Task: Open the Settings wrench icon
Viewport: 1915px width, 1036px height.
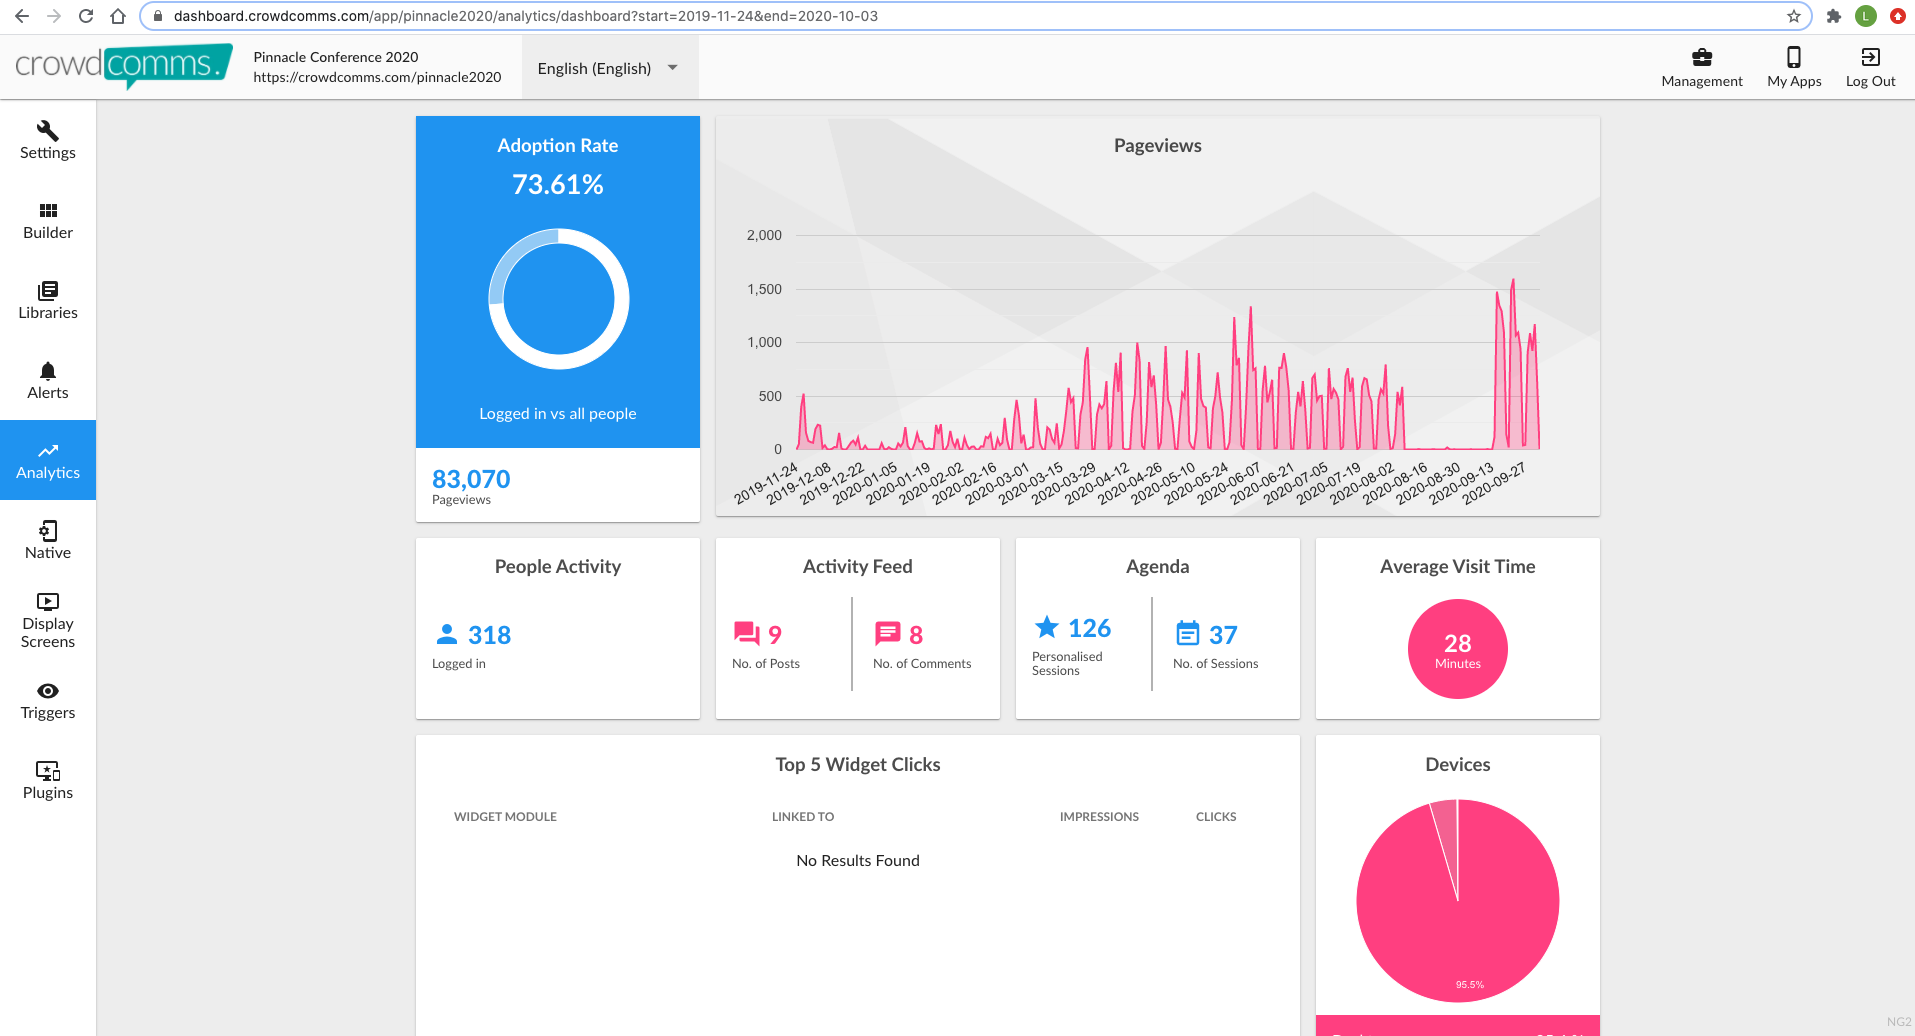Action: 48,131
